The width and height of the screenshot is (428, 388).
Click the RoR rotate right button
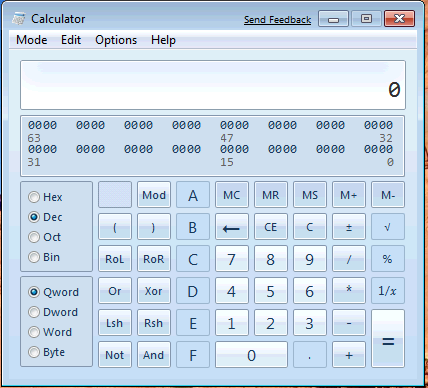click(154, 259)
